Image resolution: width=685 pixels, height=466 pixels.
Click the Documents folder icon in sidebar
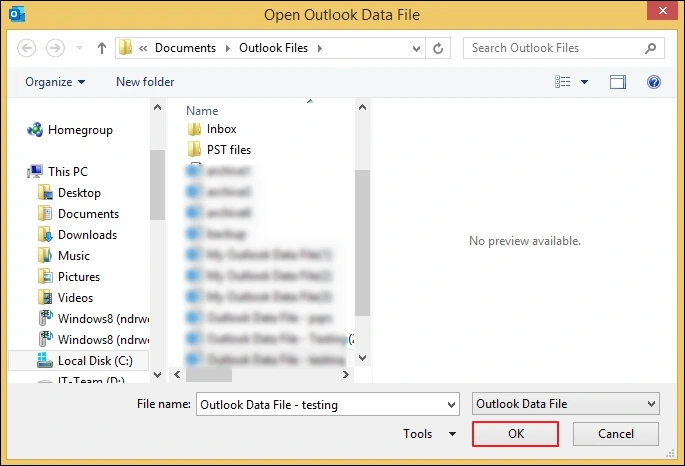click(45, 214)
